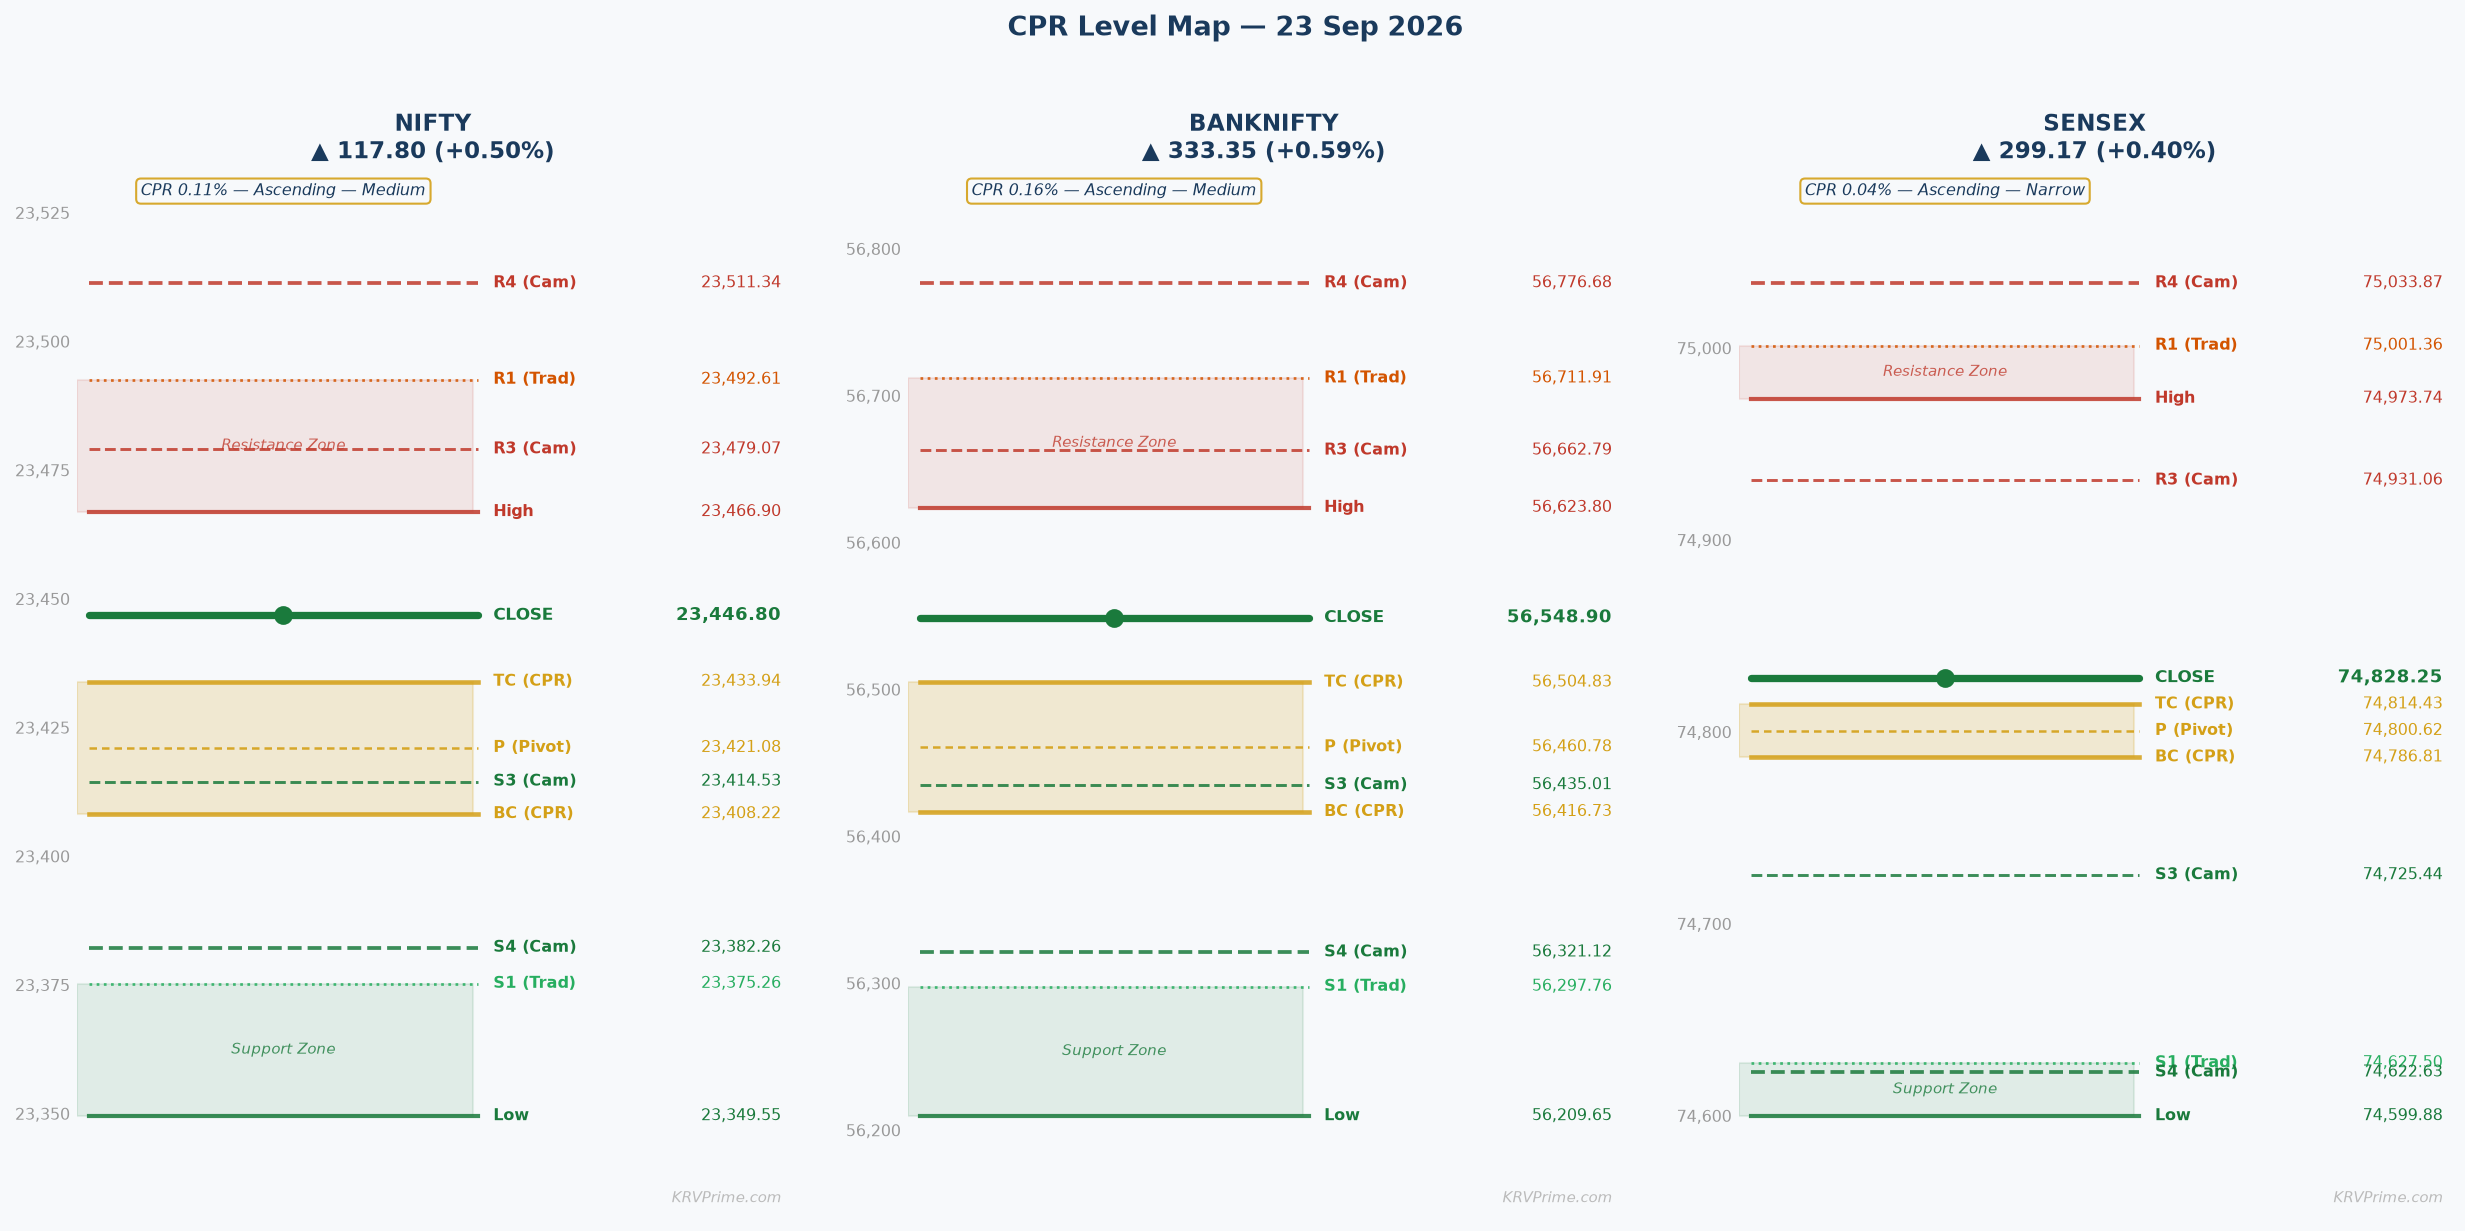Click SENSEX close value 74,828.25
The width and height of the screenshot is (2465, 1231).
2390,677
